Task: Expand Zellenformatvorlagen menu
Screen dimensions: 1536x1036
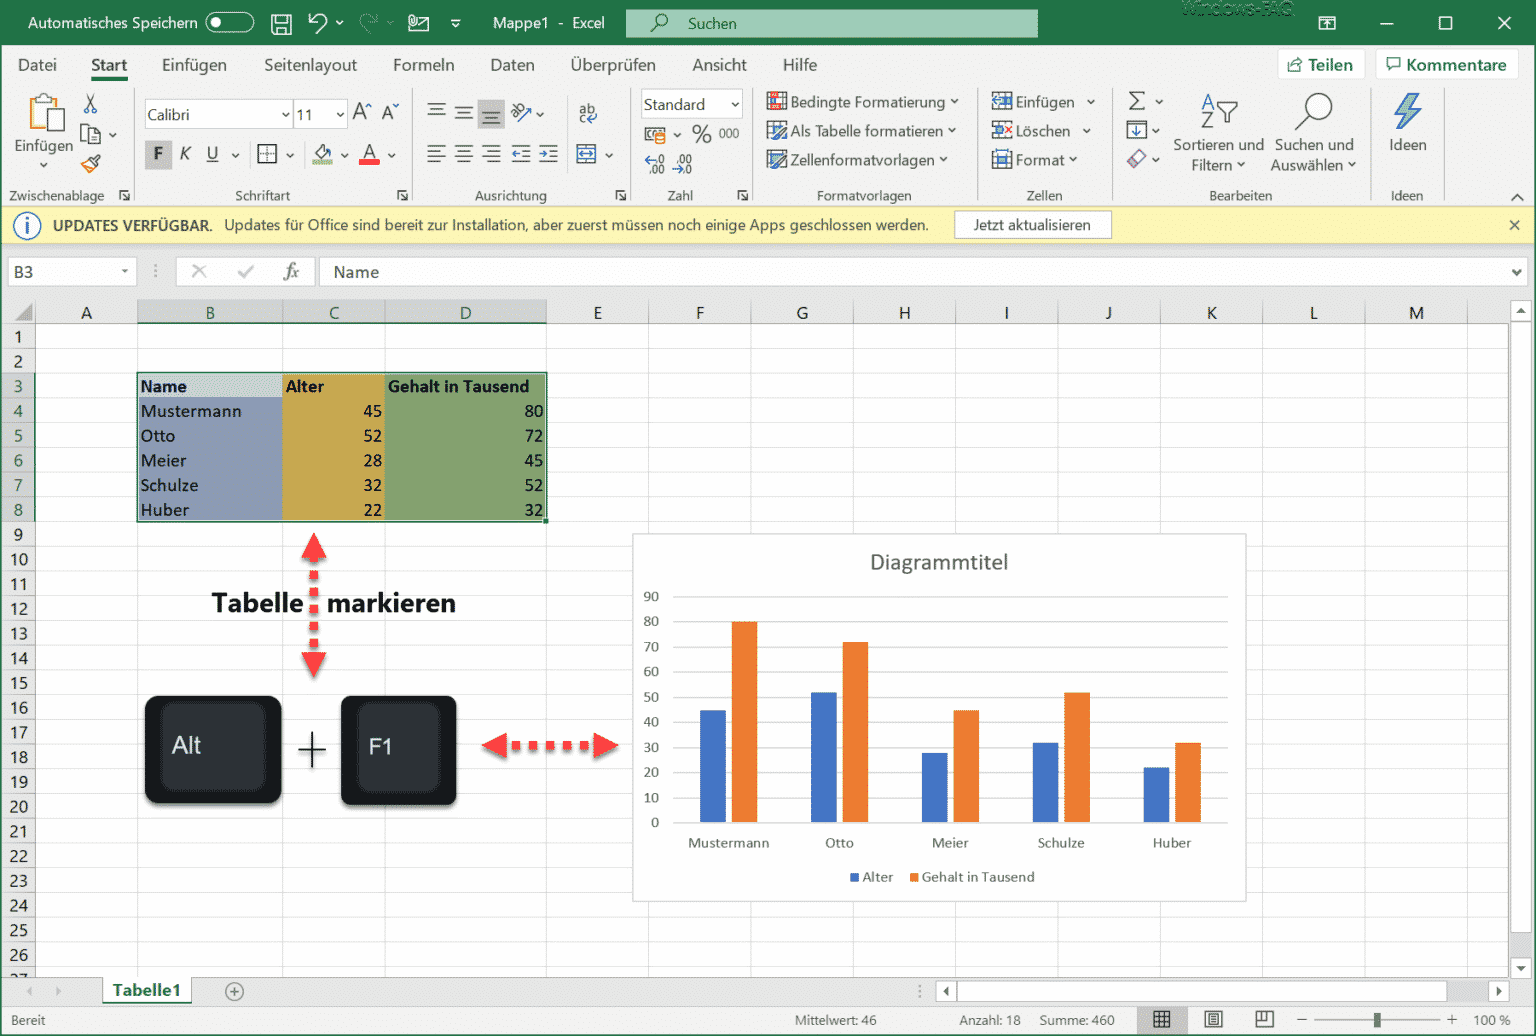Action: point(857,160)
